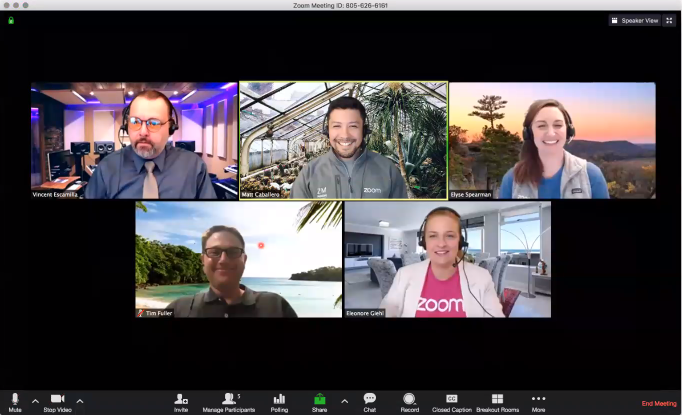Switch to Speaker View
682x415 pixels.
(x=635, y=20)
